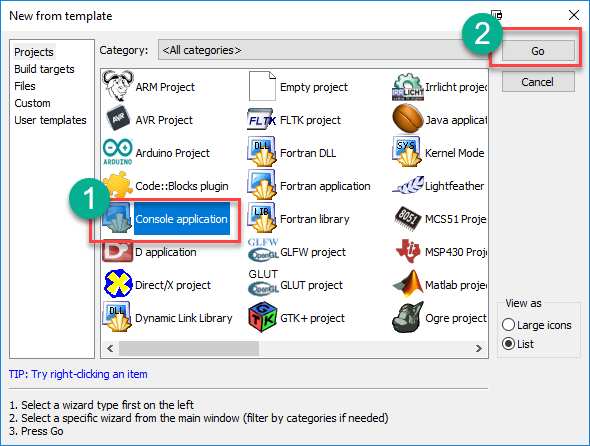Open the User templates section
Screen dimensions: 590x446
click(50, 120)
